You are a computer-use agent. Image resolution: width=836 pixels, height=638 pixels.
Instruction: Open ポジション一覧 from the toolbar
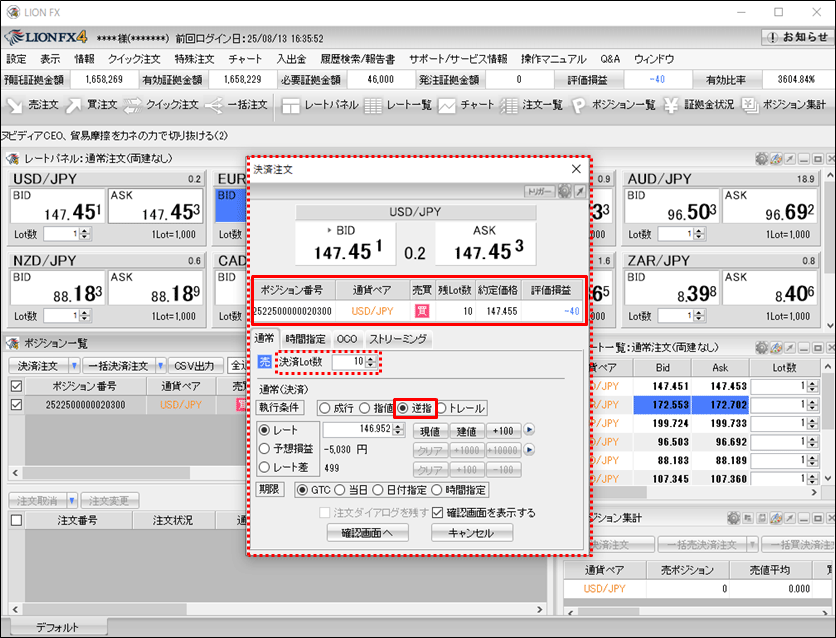pyautogui.click(x=618, y=104)
